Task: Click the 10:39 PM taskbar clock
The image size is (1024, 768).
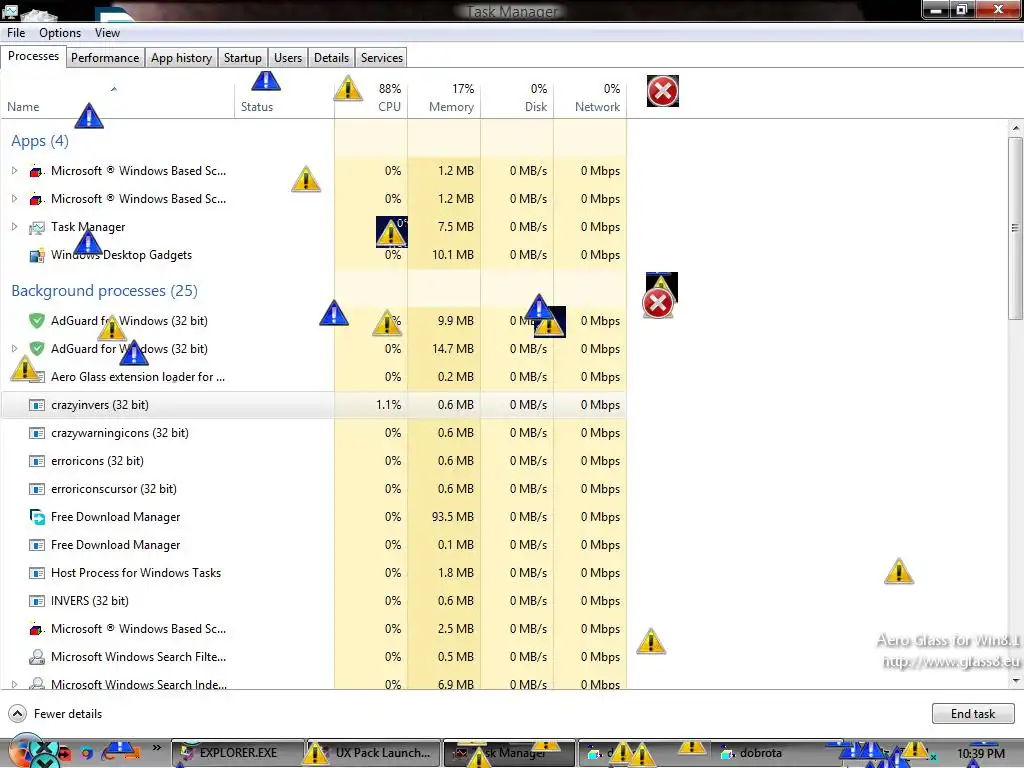Action: coord(981,754)
